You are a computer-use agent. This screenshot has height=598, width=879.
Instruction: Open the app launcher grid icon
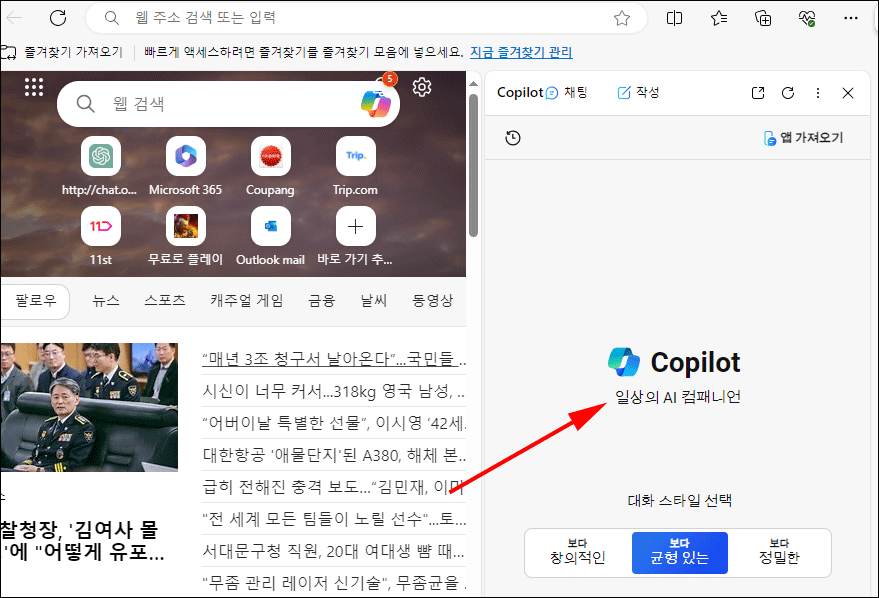(34, 87)
